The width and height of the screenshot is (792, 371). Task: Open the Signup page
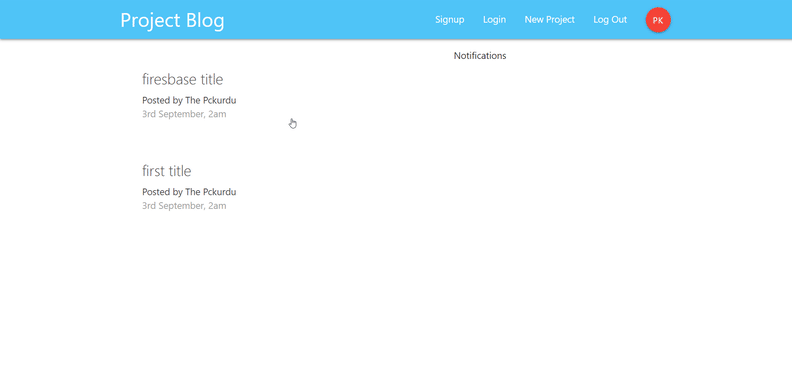(x=450, y=20)
